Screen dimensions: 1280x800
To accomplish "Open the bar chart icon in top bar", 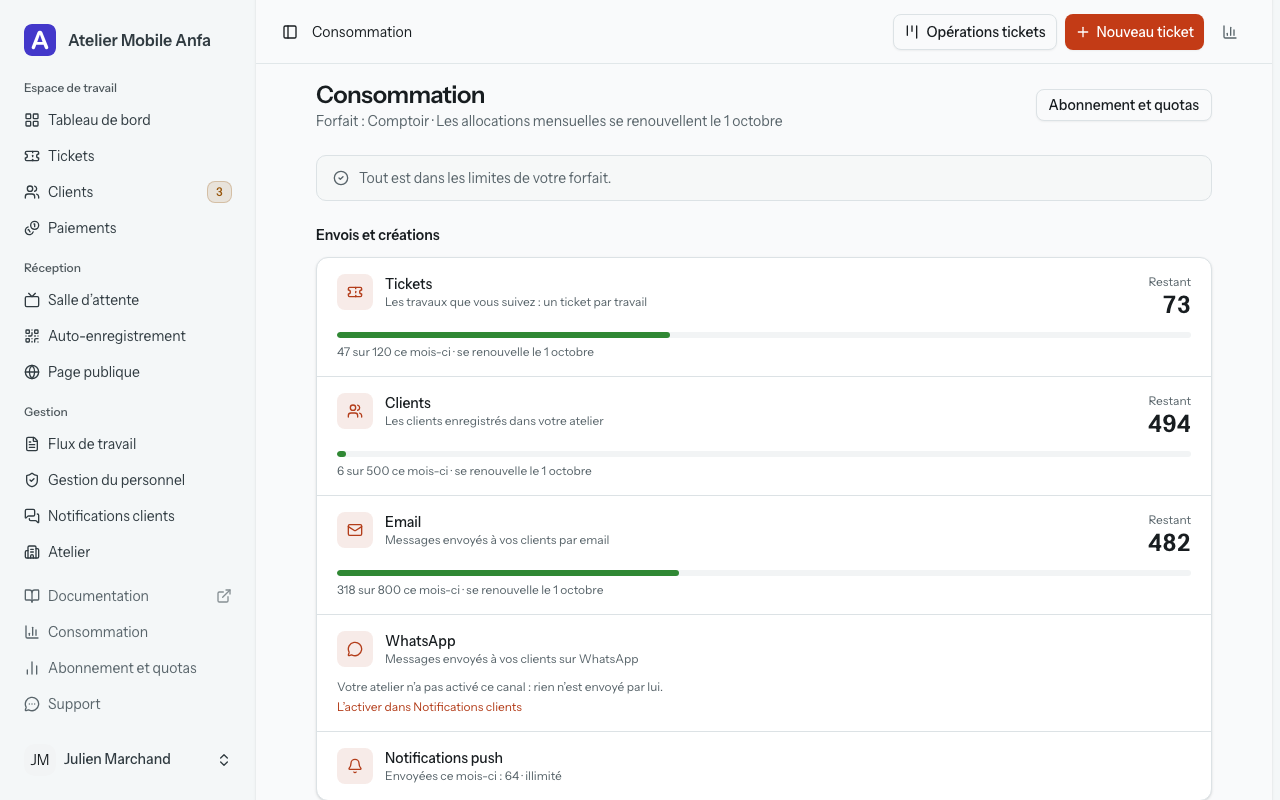I will pyautogui.click(x=1230, y=32).
